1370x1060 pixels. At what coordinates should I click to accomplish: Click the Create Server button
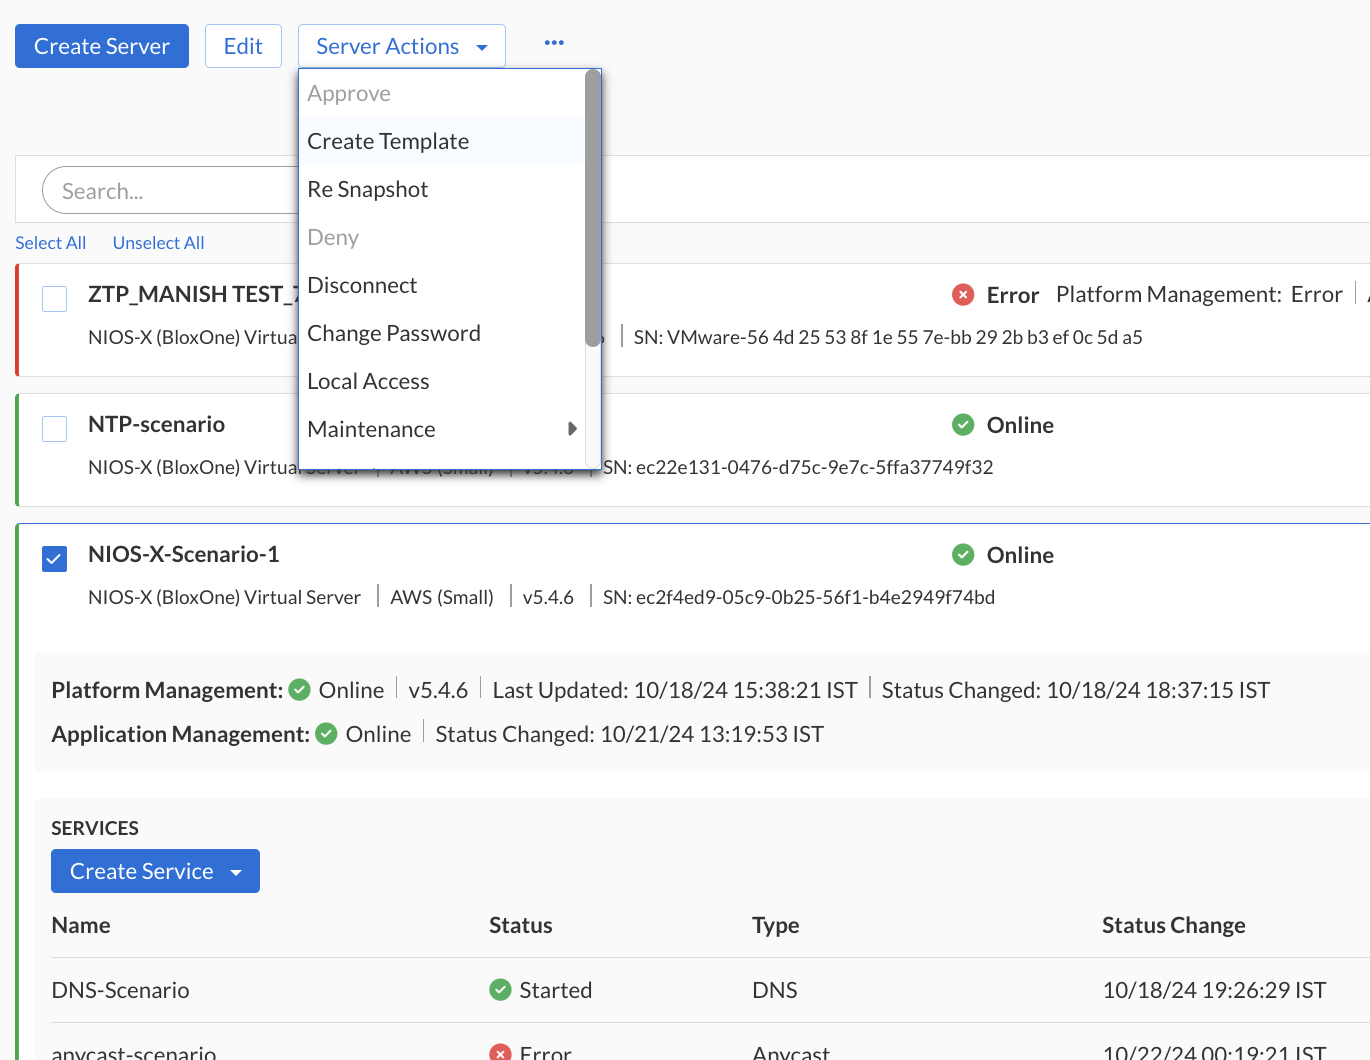(x=101, y=45)
